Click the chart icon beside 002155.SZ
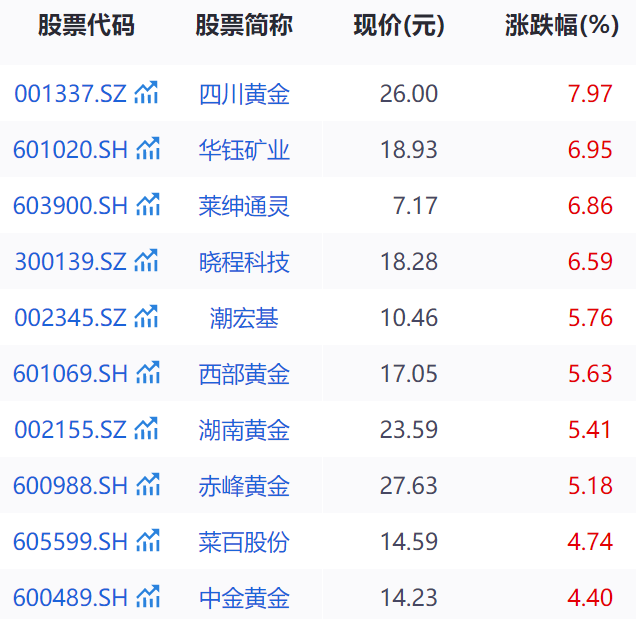The width and height of the screenshot is (636, 619). pos(147,430)
